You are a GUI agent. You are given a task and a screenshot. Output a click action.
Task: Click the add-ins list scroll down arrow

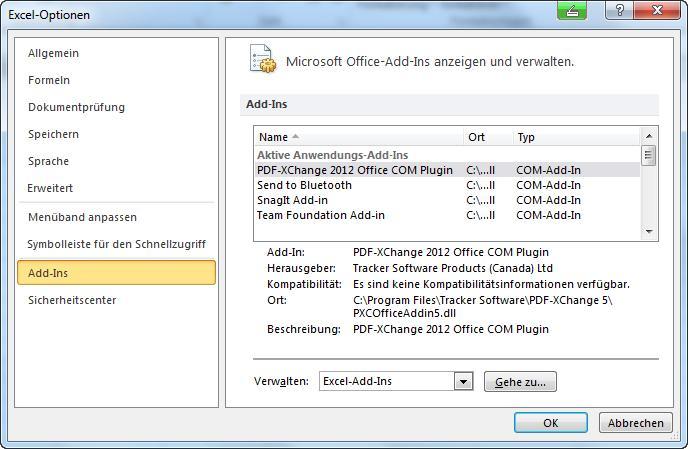point(649,231)
